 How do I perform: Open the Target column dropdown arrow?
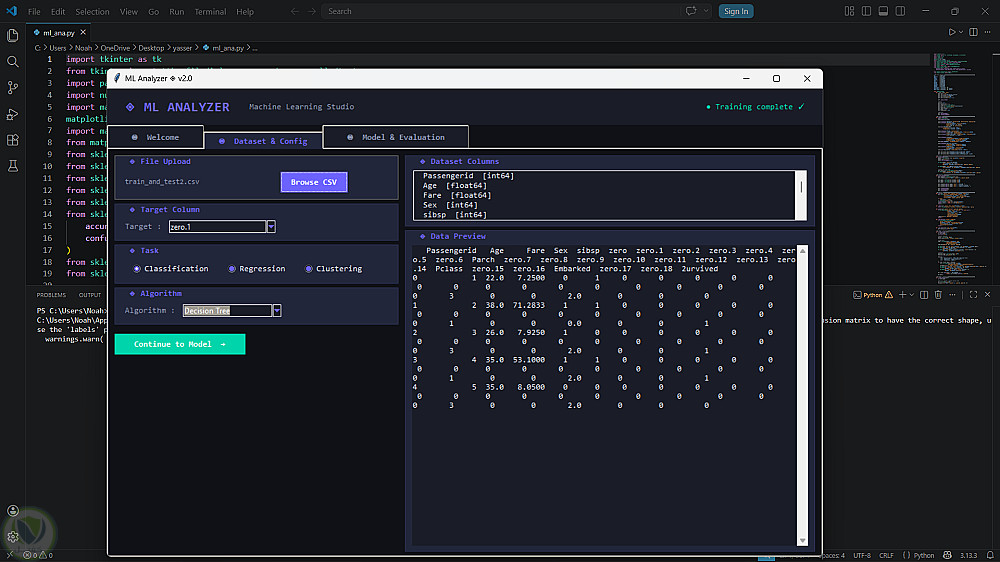[271, 226]
